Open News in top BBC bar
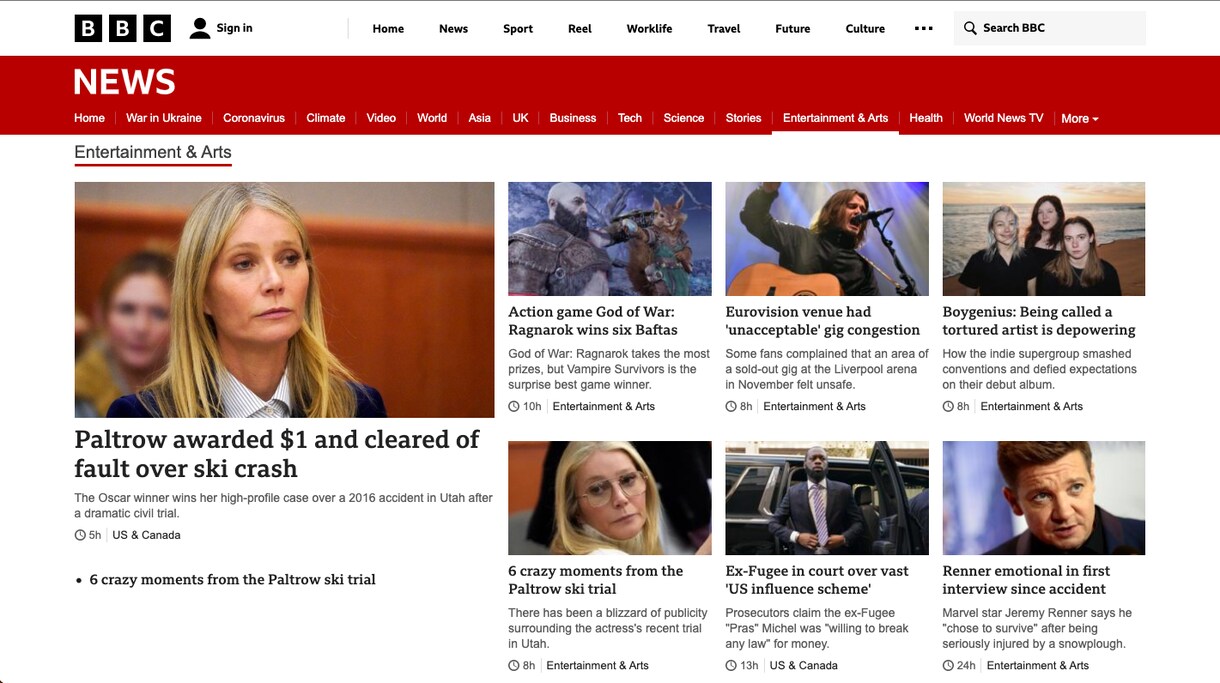 pyautogui.click(x=453, y=28)
